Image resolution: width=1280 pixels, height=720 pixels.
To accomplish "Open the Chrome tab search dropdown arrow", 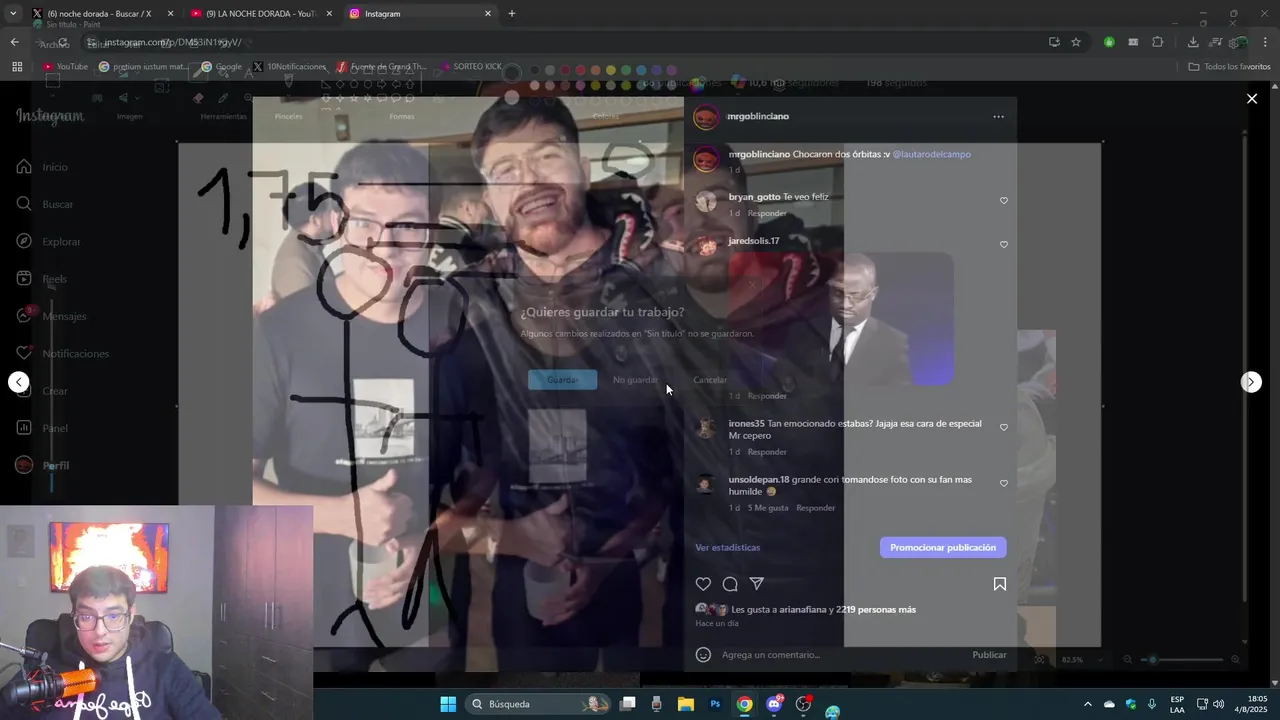I will pyautogui.click(x=13, y=14).
